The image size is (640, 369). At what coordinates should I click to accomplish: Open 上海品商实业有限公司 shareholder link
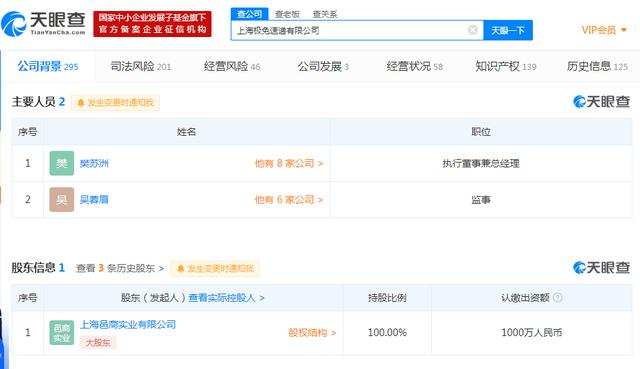pos(128,325)
